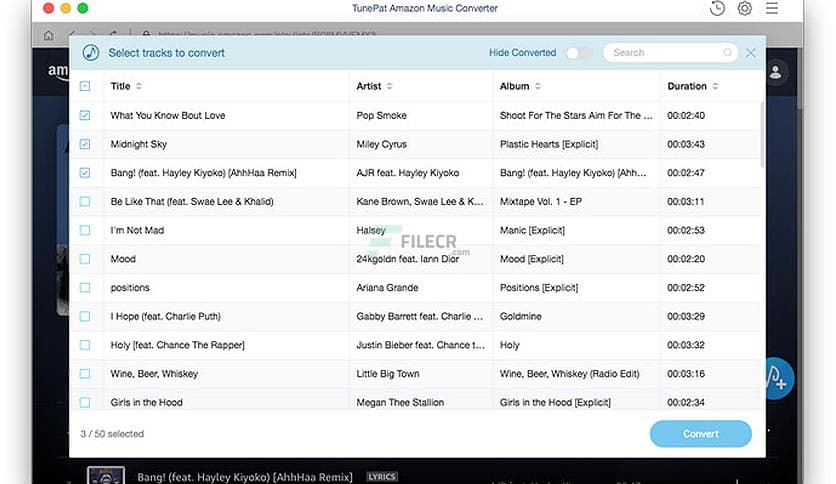The width and height of the screenshot is (836, 484).
Task: Click the search magnifier icon in Search box
Action: (727, 52)
